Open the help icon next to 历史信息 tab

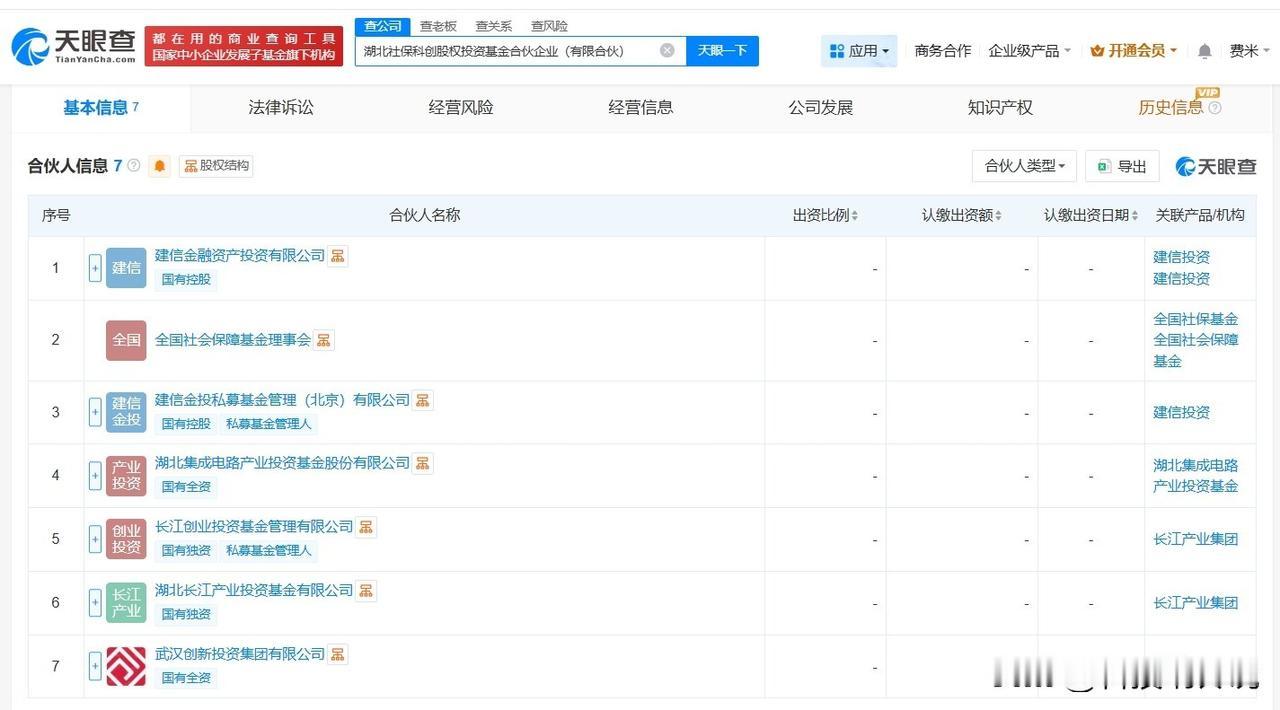(1215, 108)
